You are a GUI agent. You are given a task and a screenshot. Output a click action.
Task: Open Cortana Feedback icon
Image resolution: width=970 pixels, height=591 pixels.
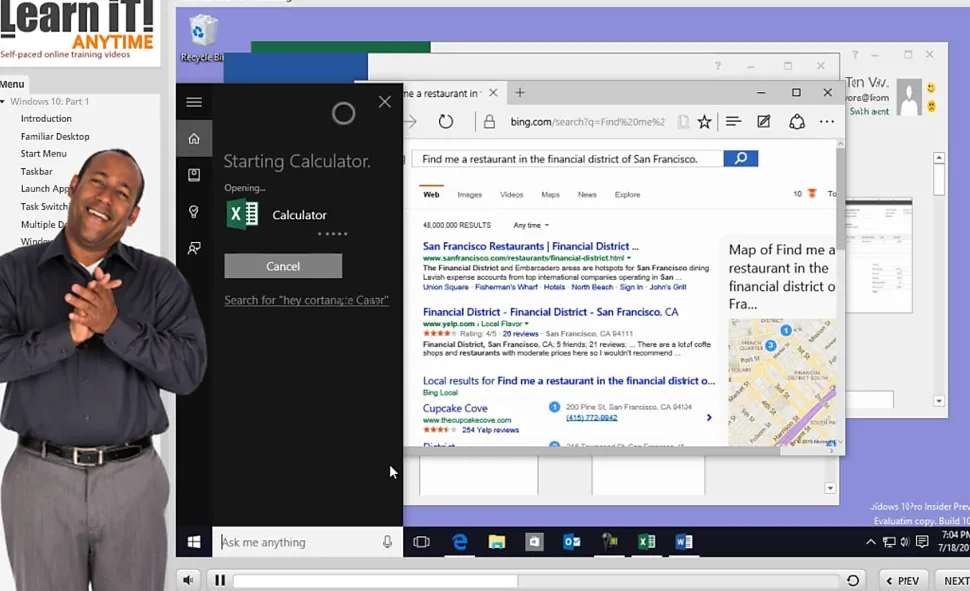pos(194,248)
